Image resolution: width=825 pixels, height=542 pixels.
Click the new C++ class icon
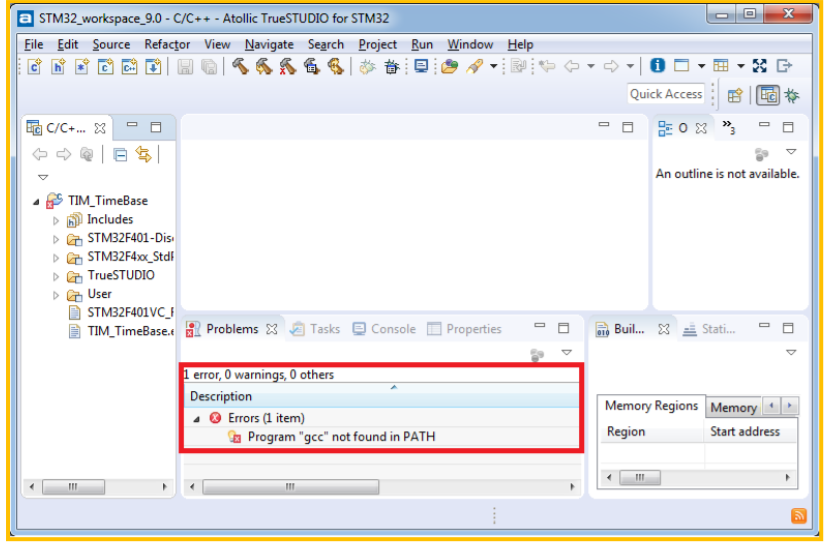[129, 67]
